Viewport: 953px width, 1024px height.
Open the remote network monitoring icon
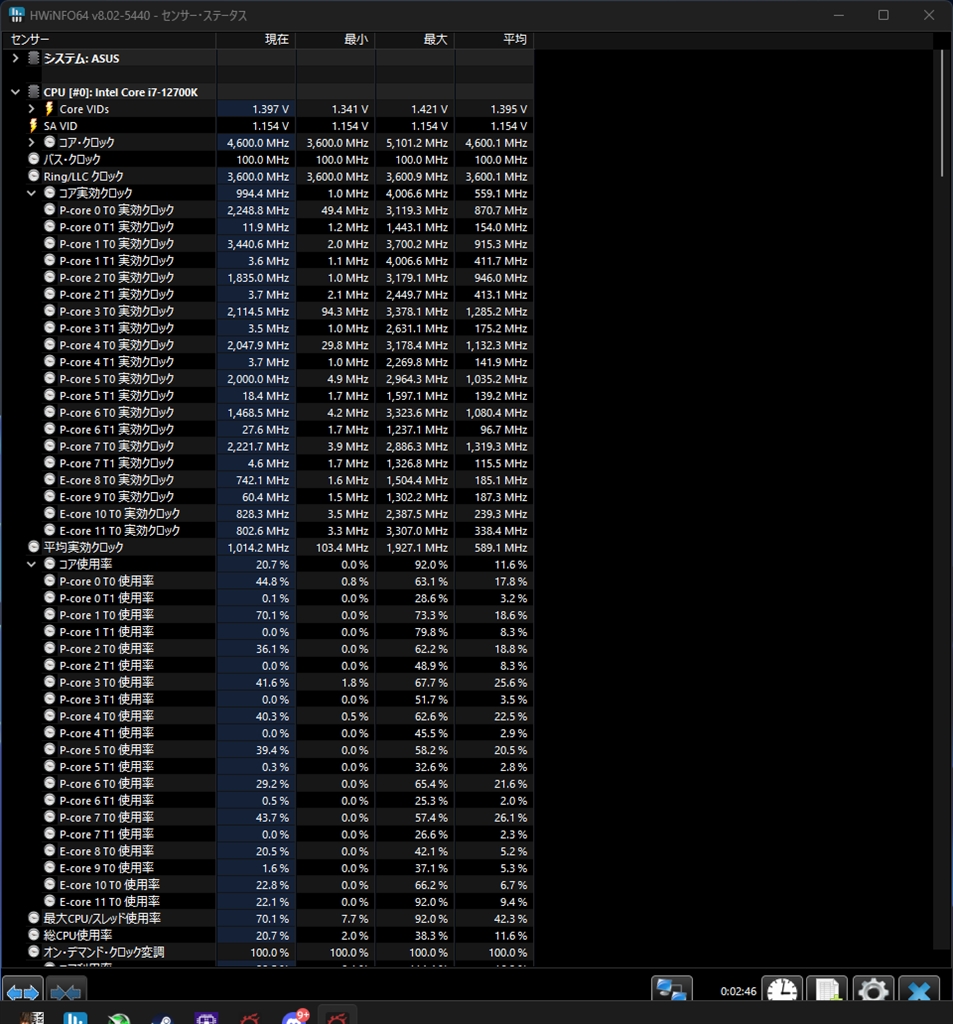pos(671,990)
